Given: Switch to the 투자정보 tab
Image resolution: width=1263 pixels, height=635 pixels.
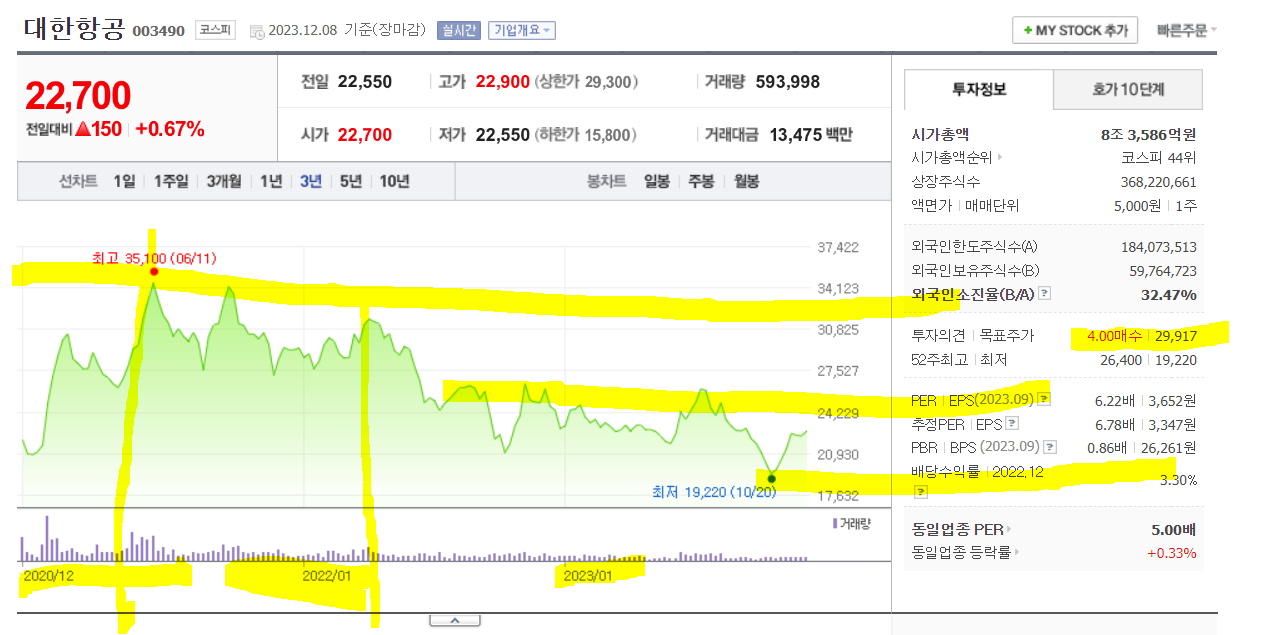Looking at the screenshot, I should (979, 89).
